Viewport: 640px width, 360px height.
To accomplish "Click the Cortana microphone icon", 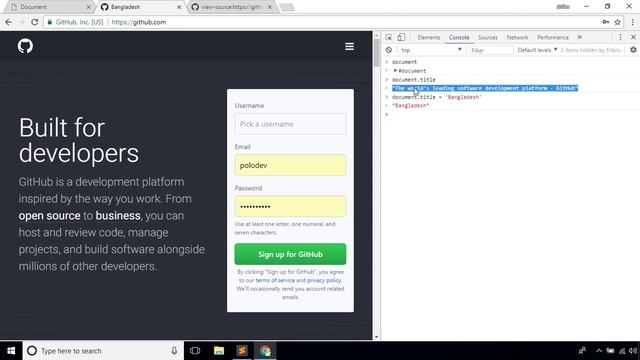I will [x=174, y=351].
